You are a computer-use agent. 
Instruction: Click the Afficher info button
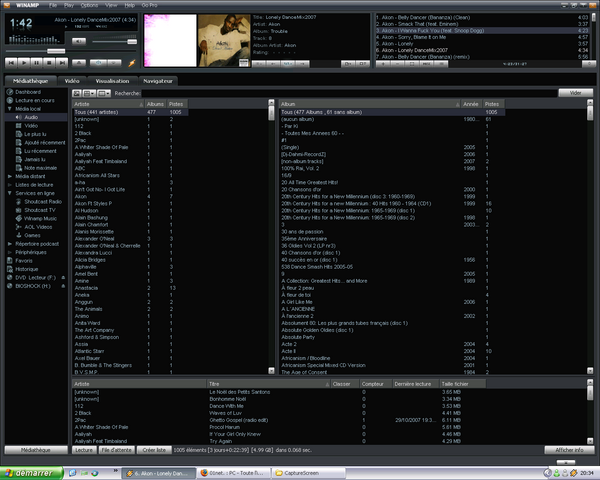coord(569,450)
